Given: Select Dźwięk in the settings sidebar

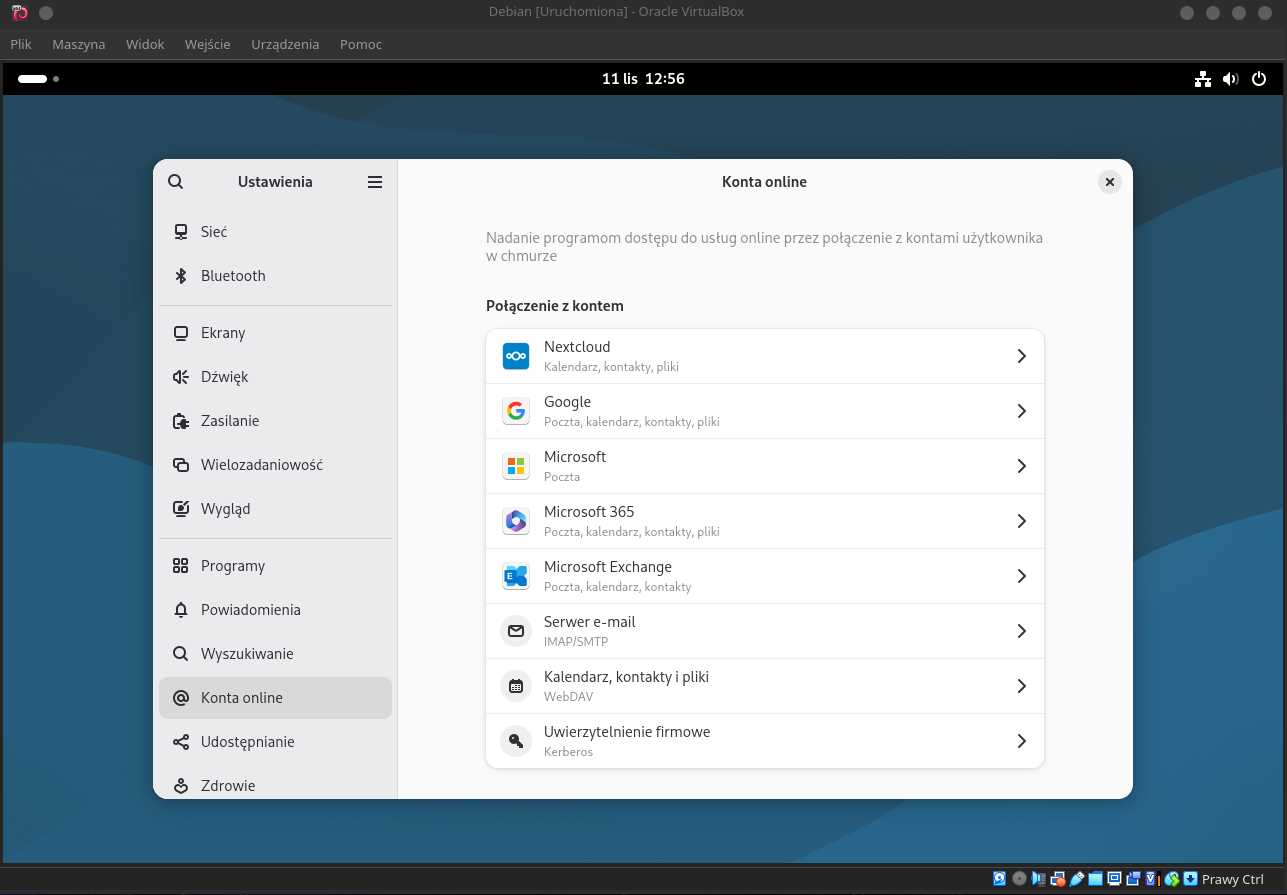Looking at the screenshot, I should (x=275, y=377).
